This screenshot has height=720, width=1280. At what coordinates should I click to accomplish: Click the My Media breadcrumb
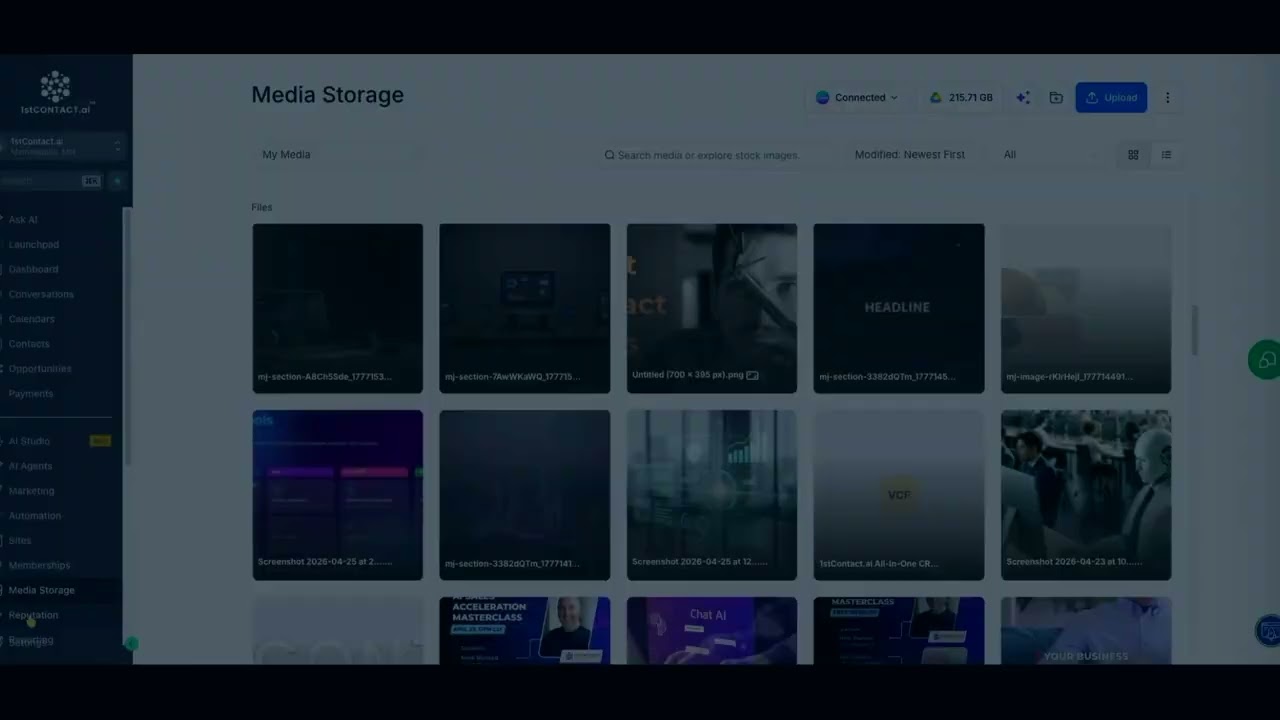(x=286, y=155)
